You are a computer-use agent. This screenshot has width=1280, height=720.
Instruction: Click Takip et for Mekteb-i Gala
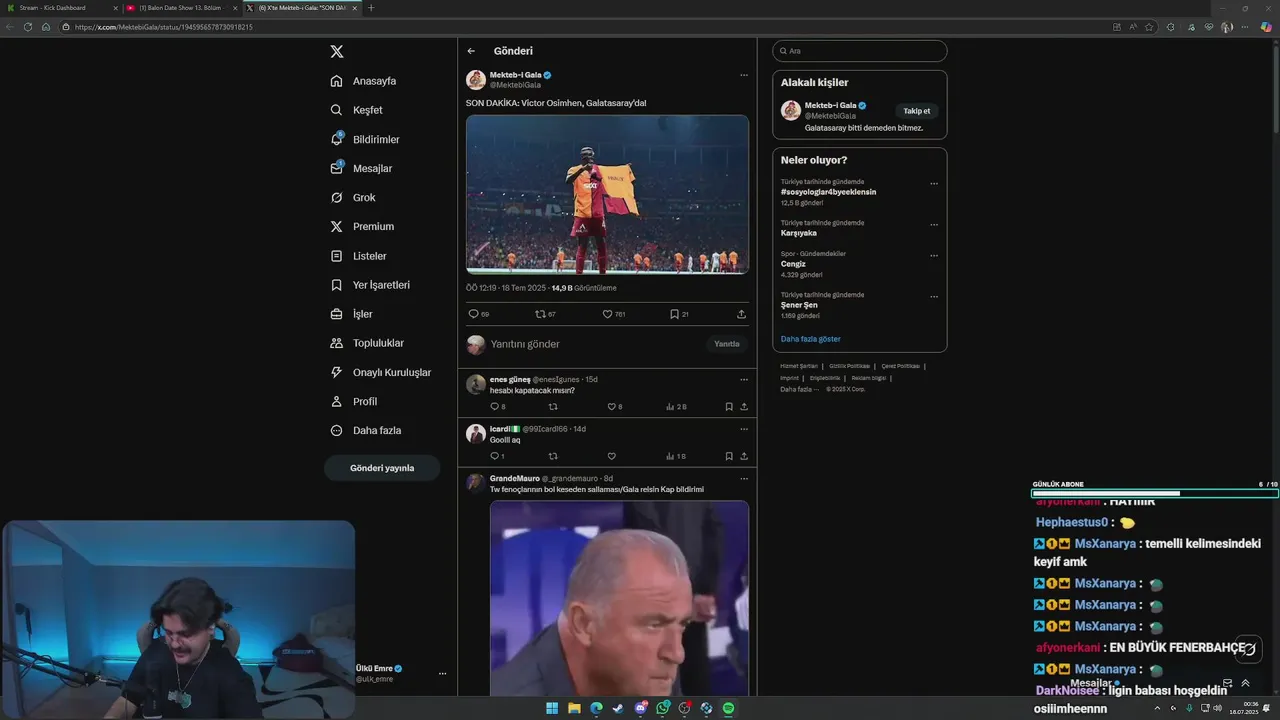point(917,111)
